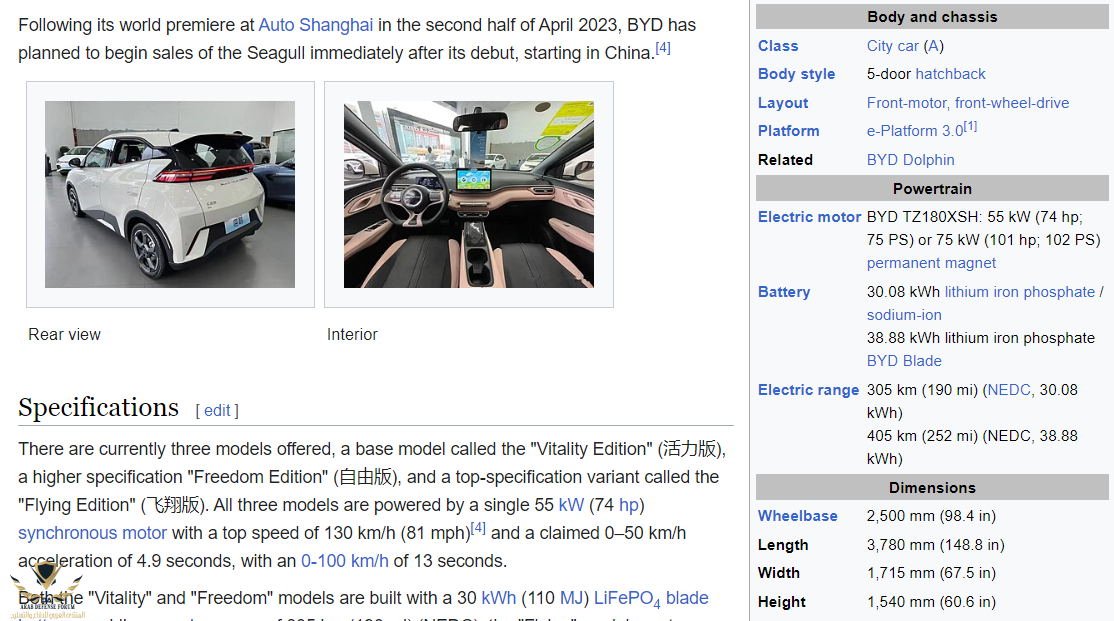The width and height of the screenshot is (1114, 621).
Task: Click the Electric motor infobox label
Action: coord(809,217)
